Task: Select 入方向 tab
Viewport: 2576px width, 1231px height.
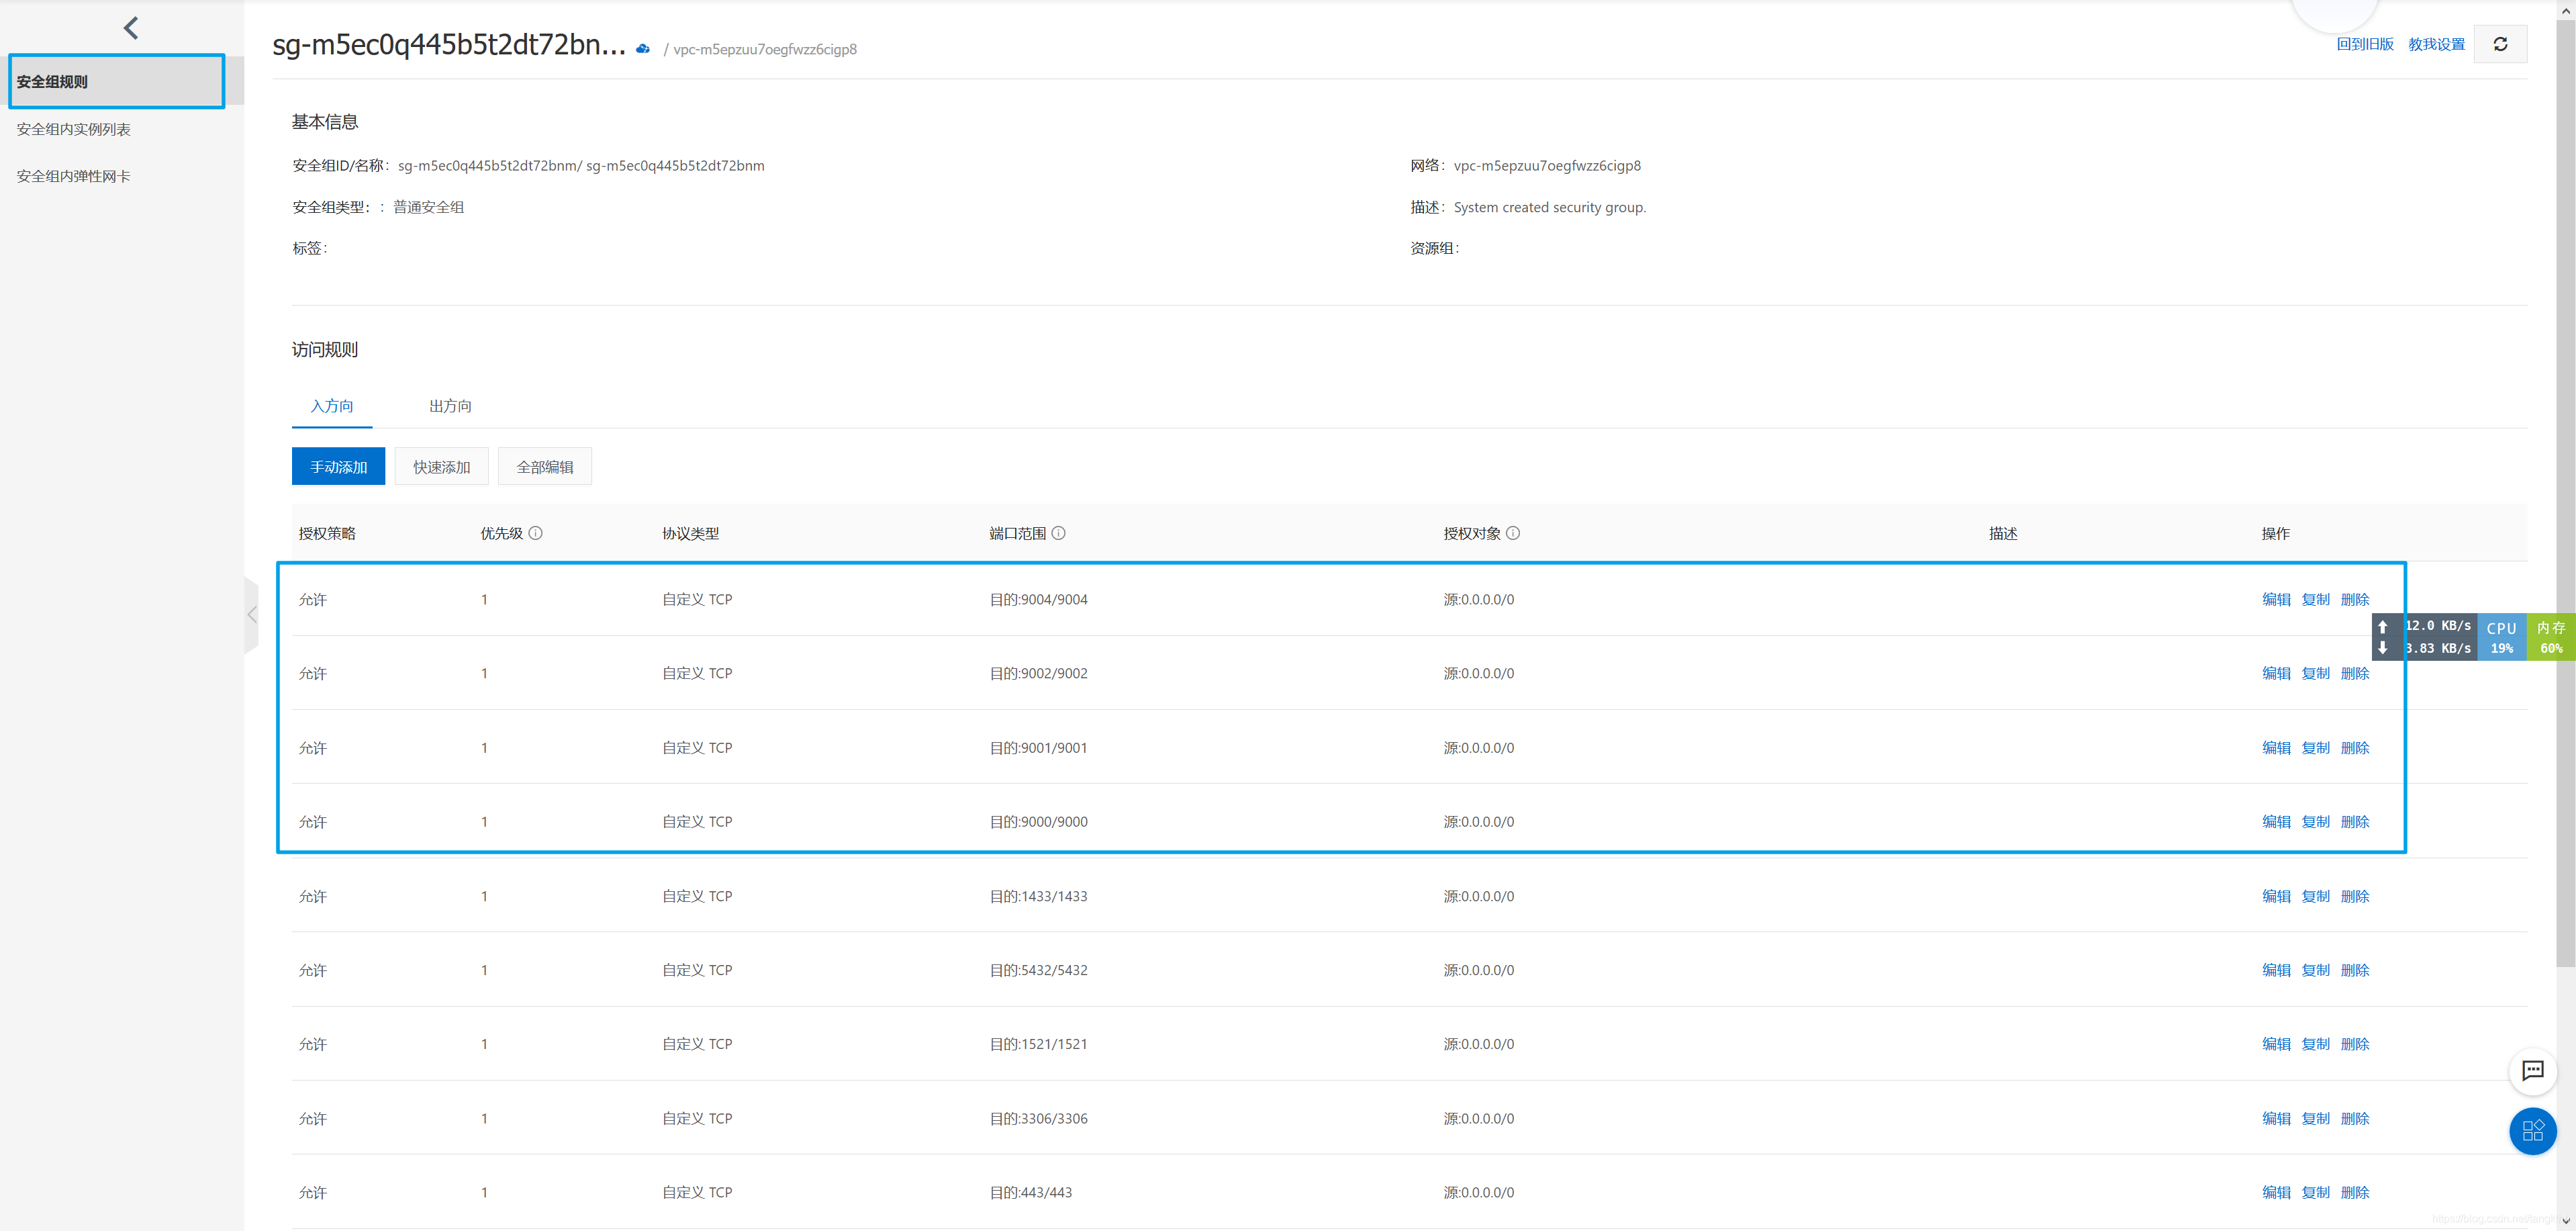Action: point(332,406)
